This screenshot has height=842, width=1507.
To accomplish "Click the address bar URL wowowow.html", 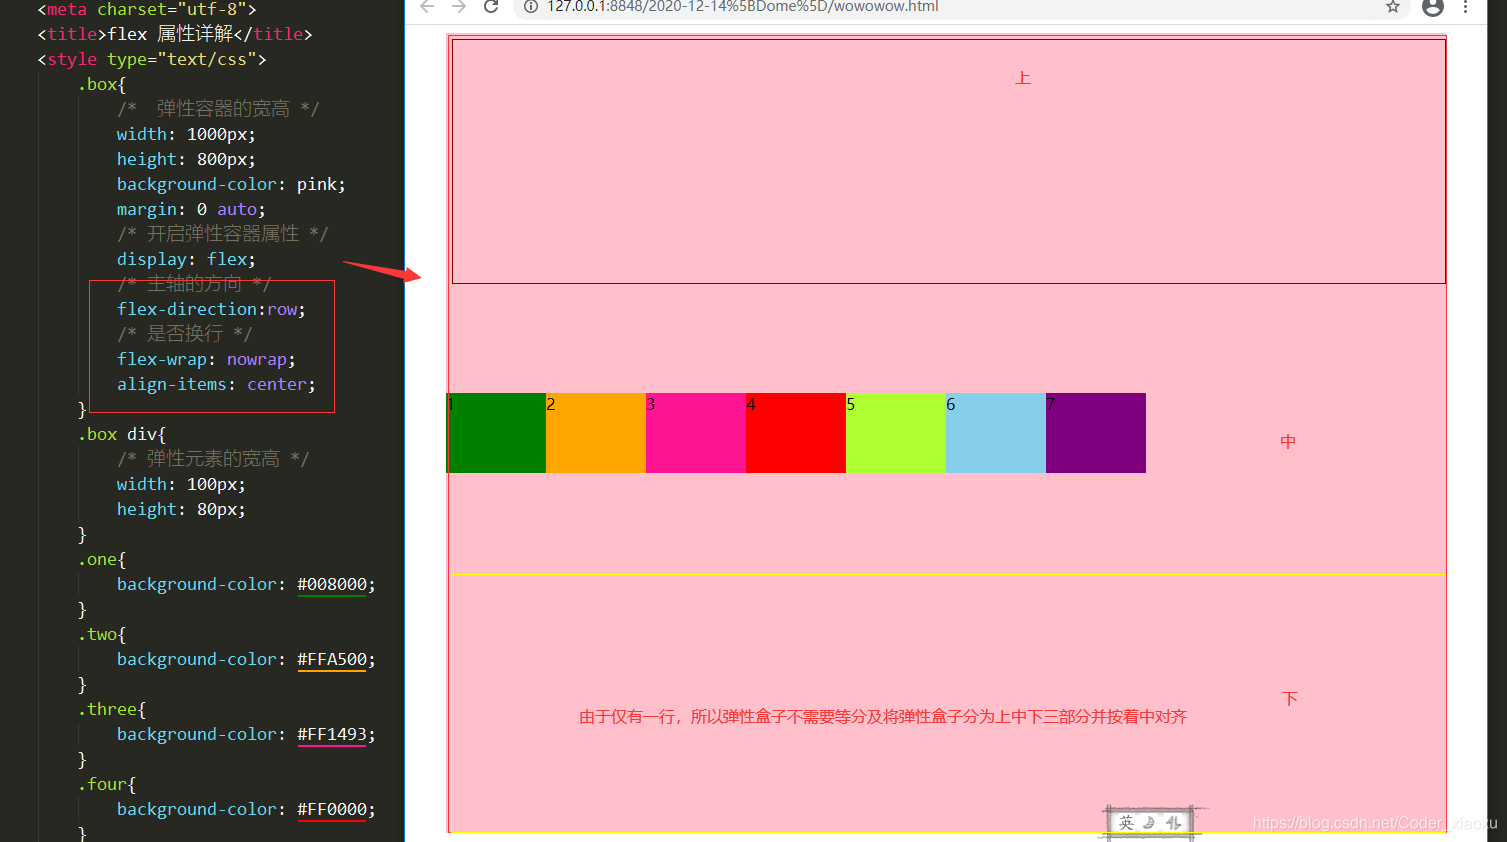I will click(x=742, y=6).
